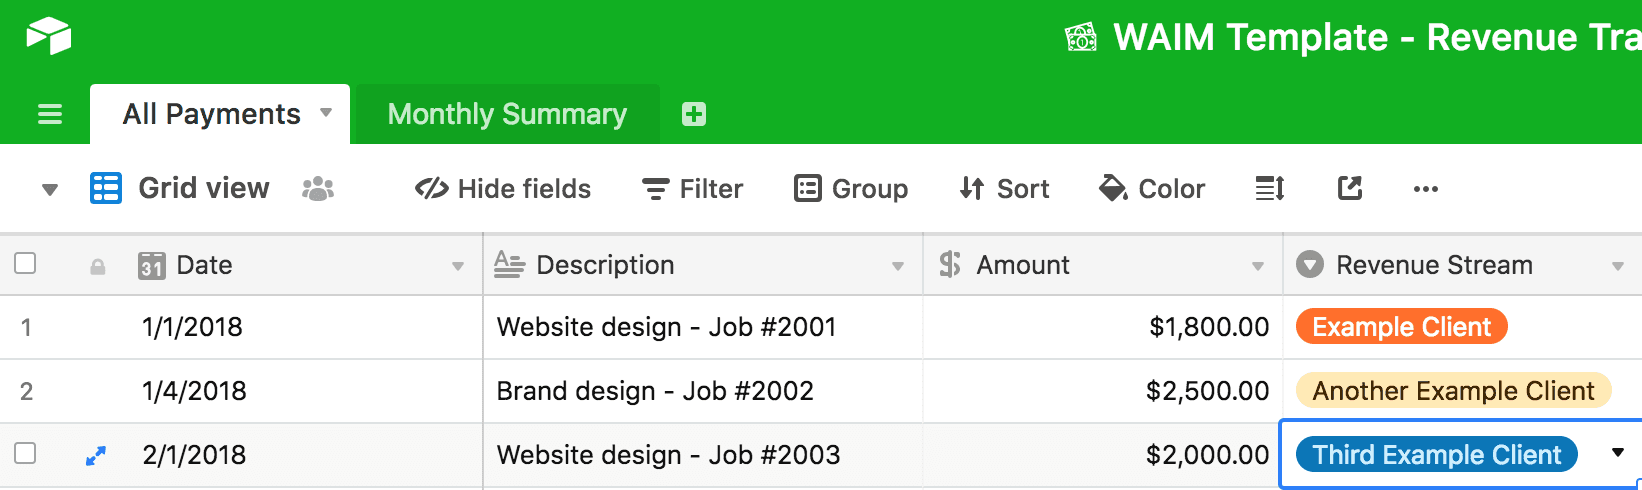Check the row 3 selection checkbox
Viewport: 1642px width, 490px height.
[x=26, y=454]
